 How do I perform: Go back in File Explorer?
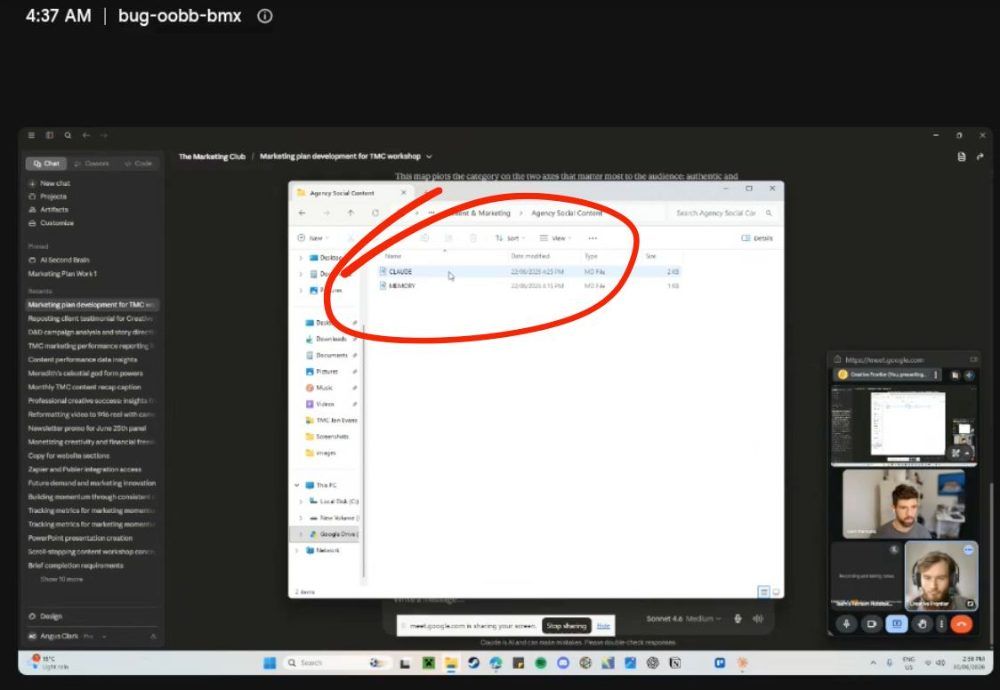pyautogui.click(x=302, y=213)
